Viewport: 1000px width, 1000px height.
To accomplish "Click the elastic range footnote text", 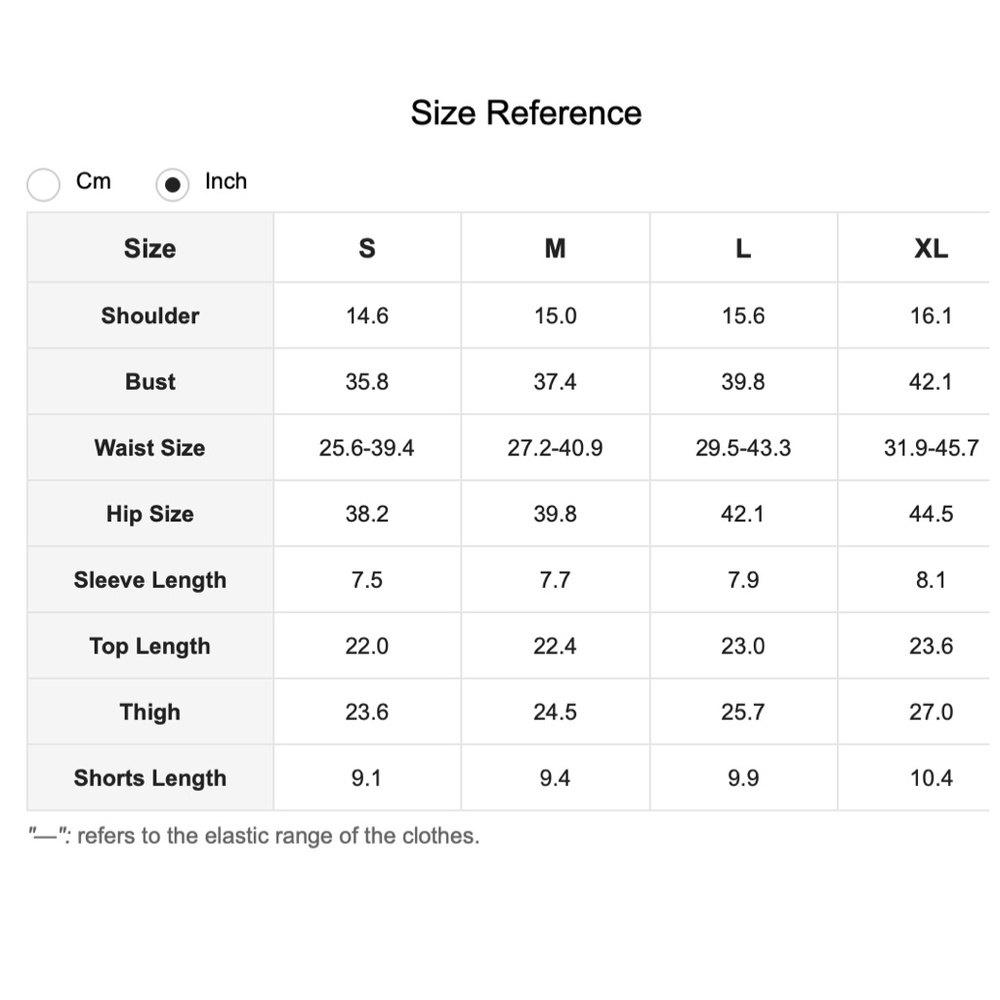I will [x=254, y=836].
